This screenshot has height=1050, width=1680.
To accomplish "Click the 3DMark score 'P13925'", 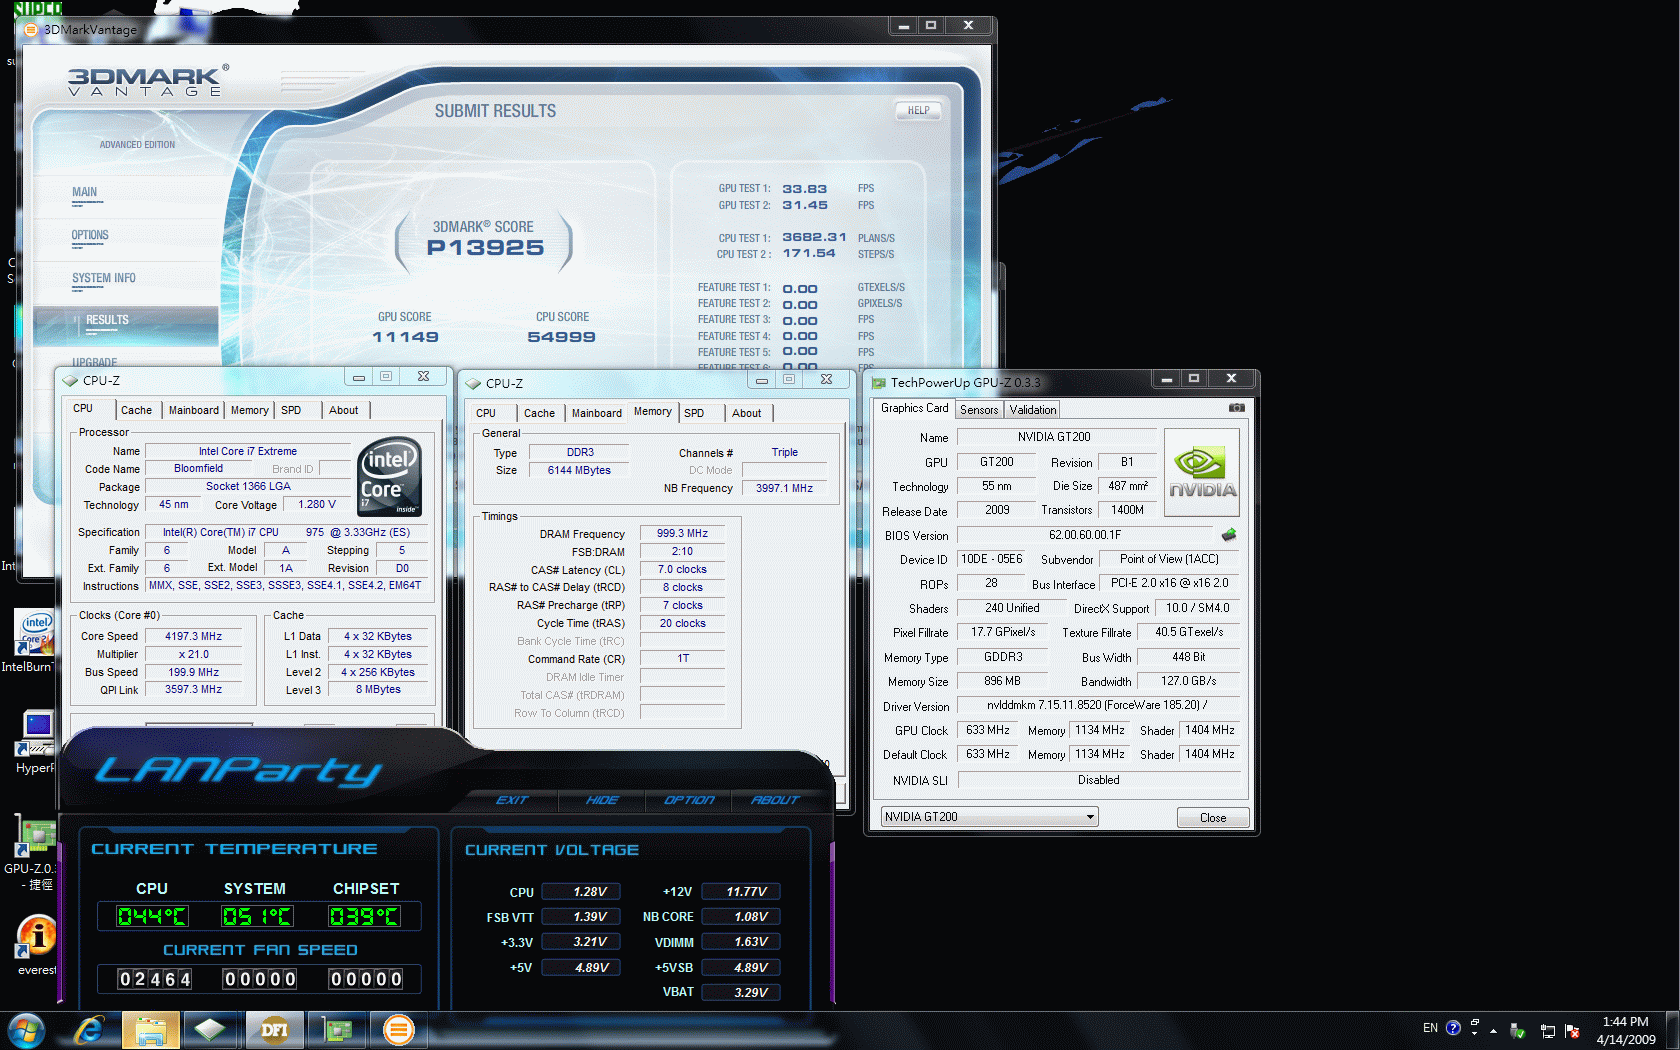I will [485, 247].
